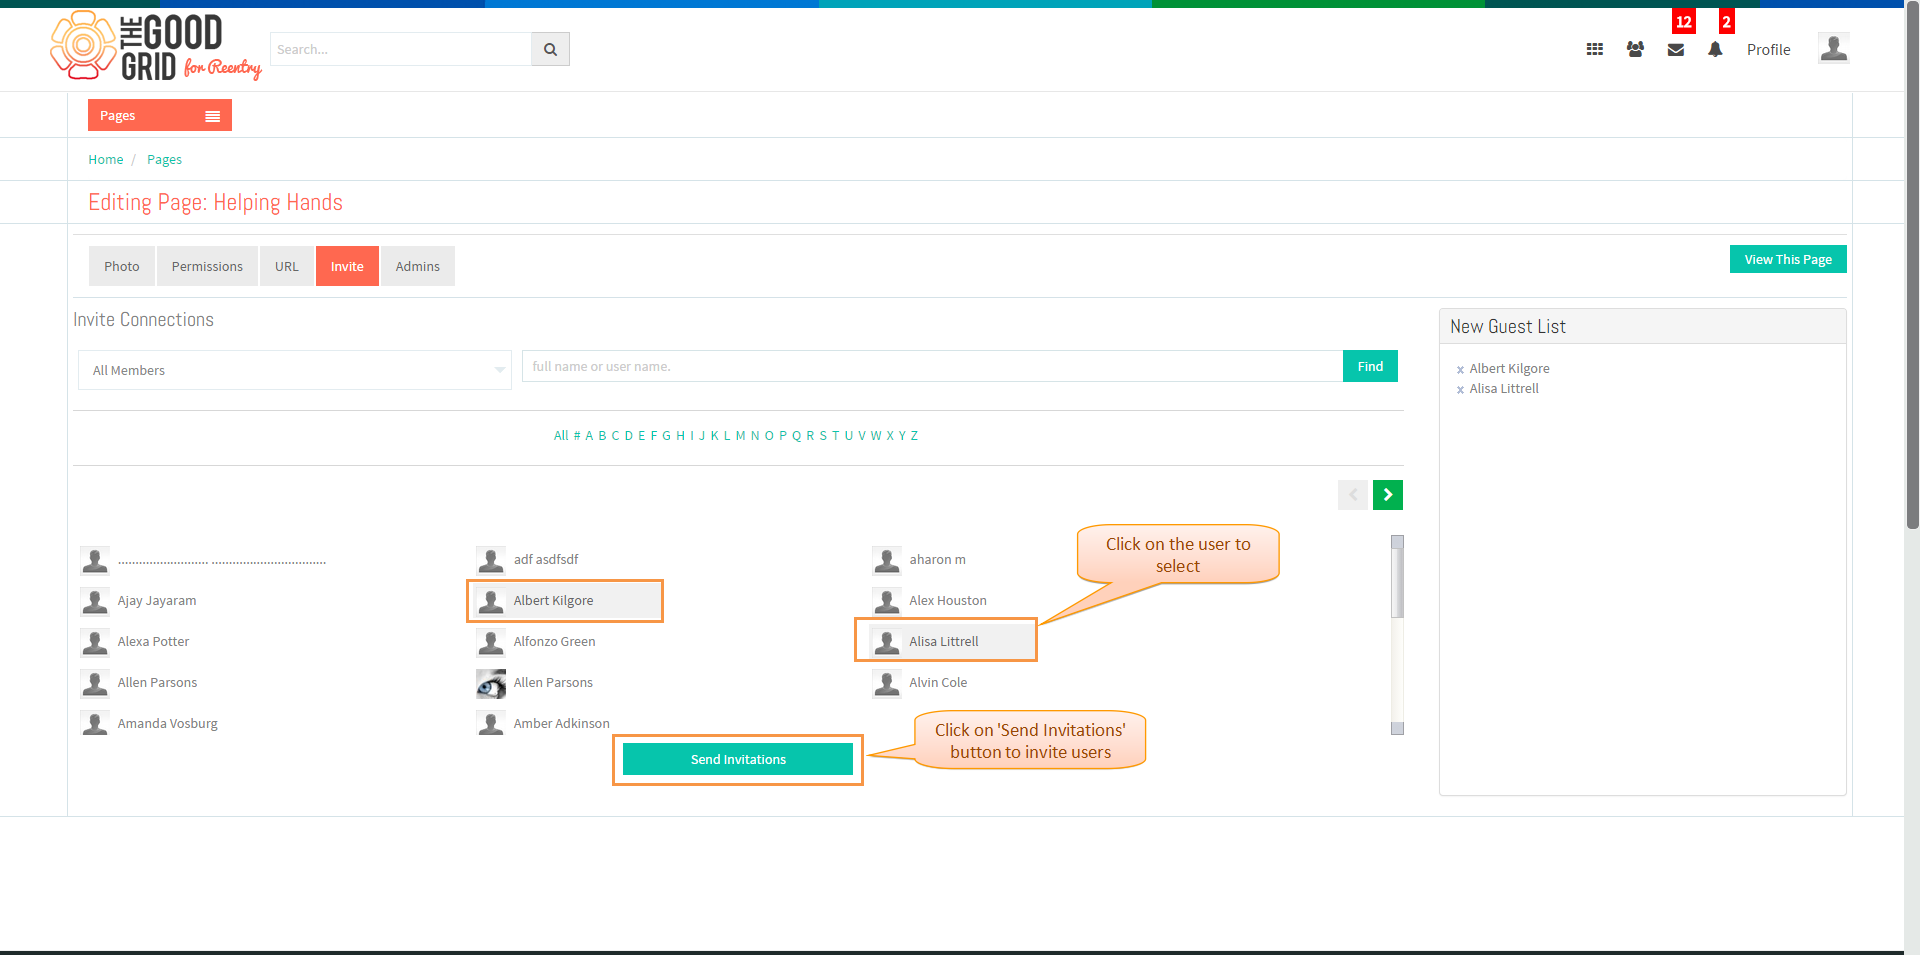Open the connections people icon
The image size is (1920, 955).
tap(1635, 49)
